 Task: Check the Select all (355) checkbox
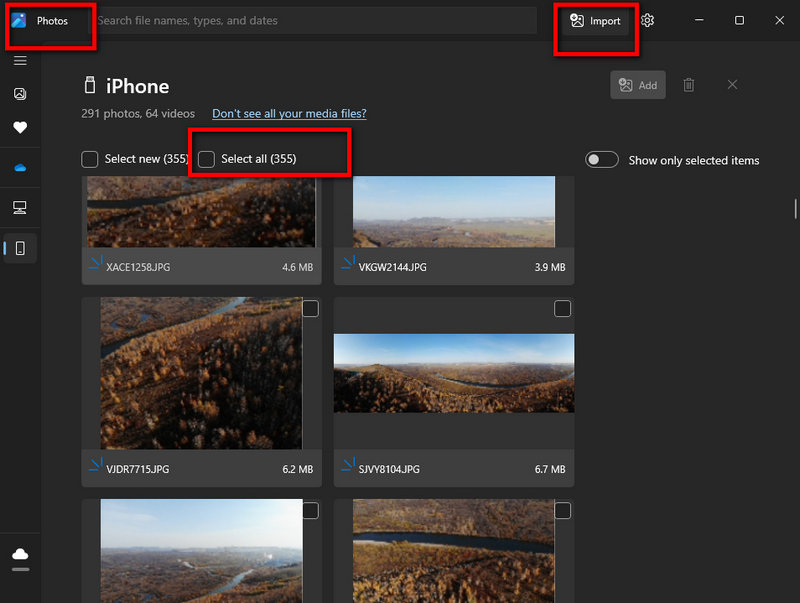pos(206,159)
